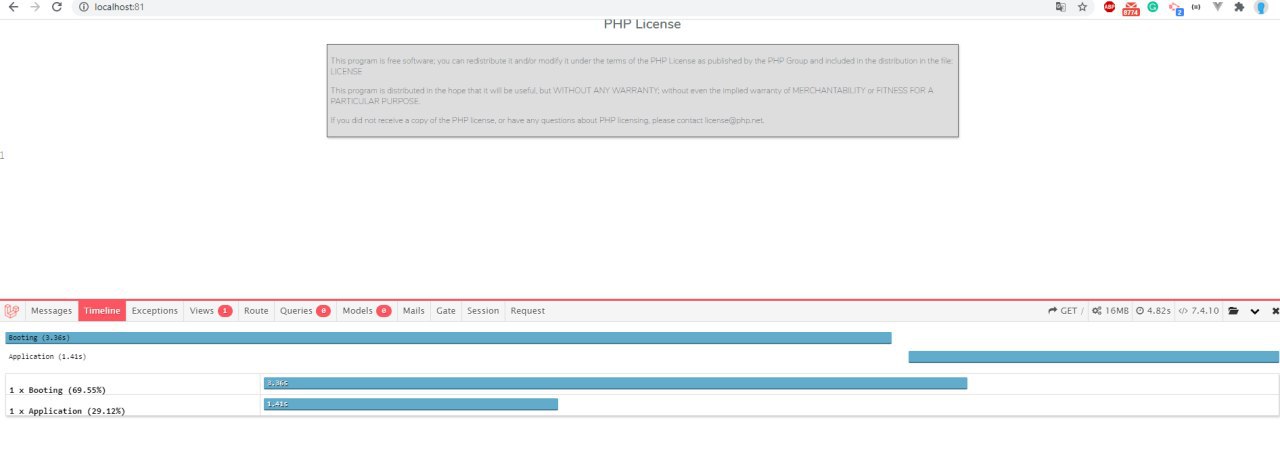Show the Route tab
Viewport: 1280px width, 476px height.
256,311
